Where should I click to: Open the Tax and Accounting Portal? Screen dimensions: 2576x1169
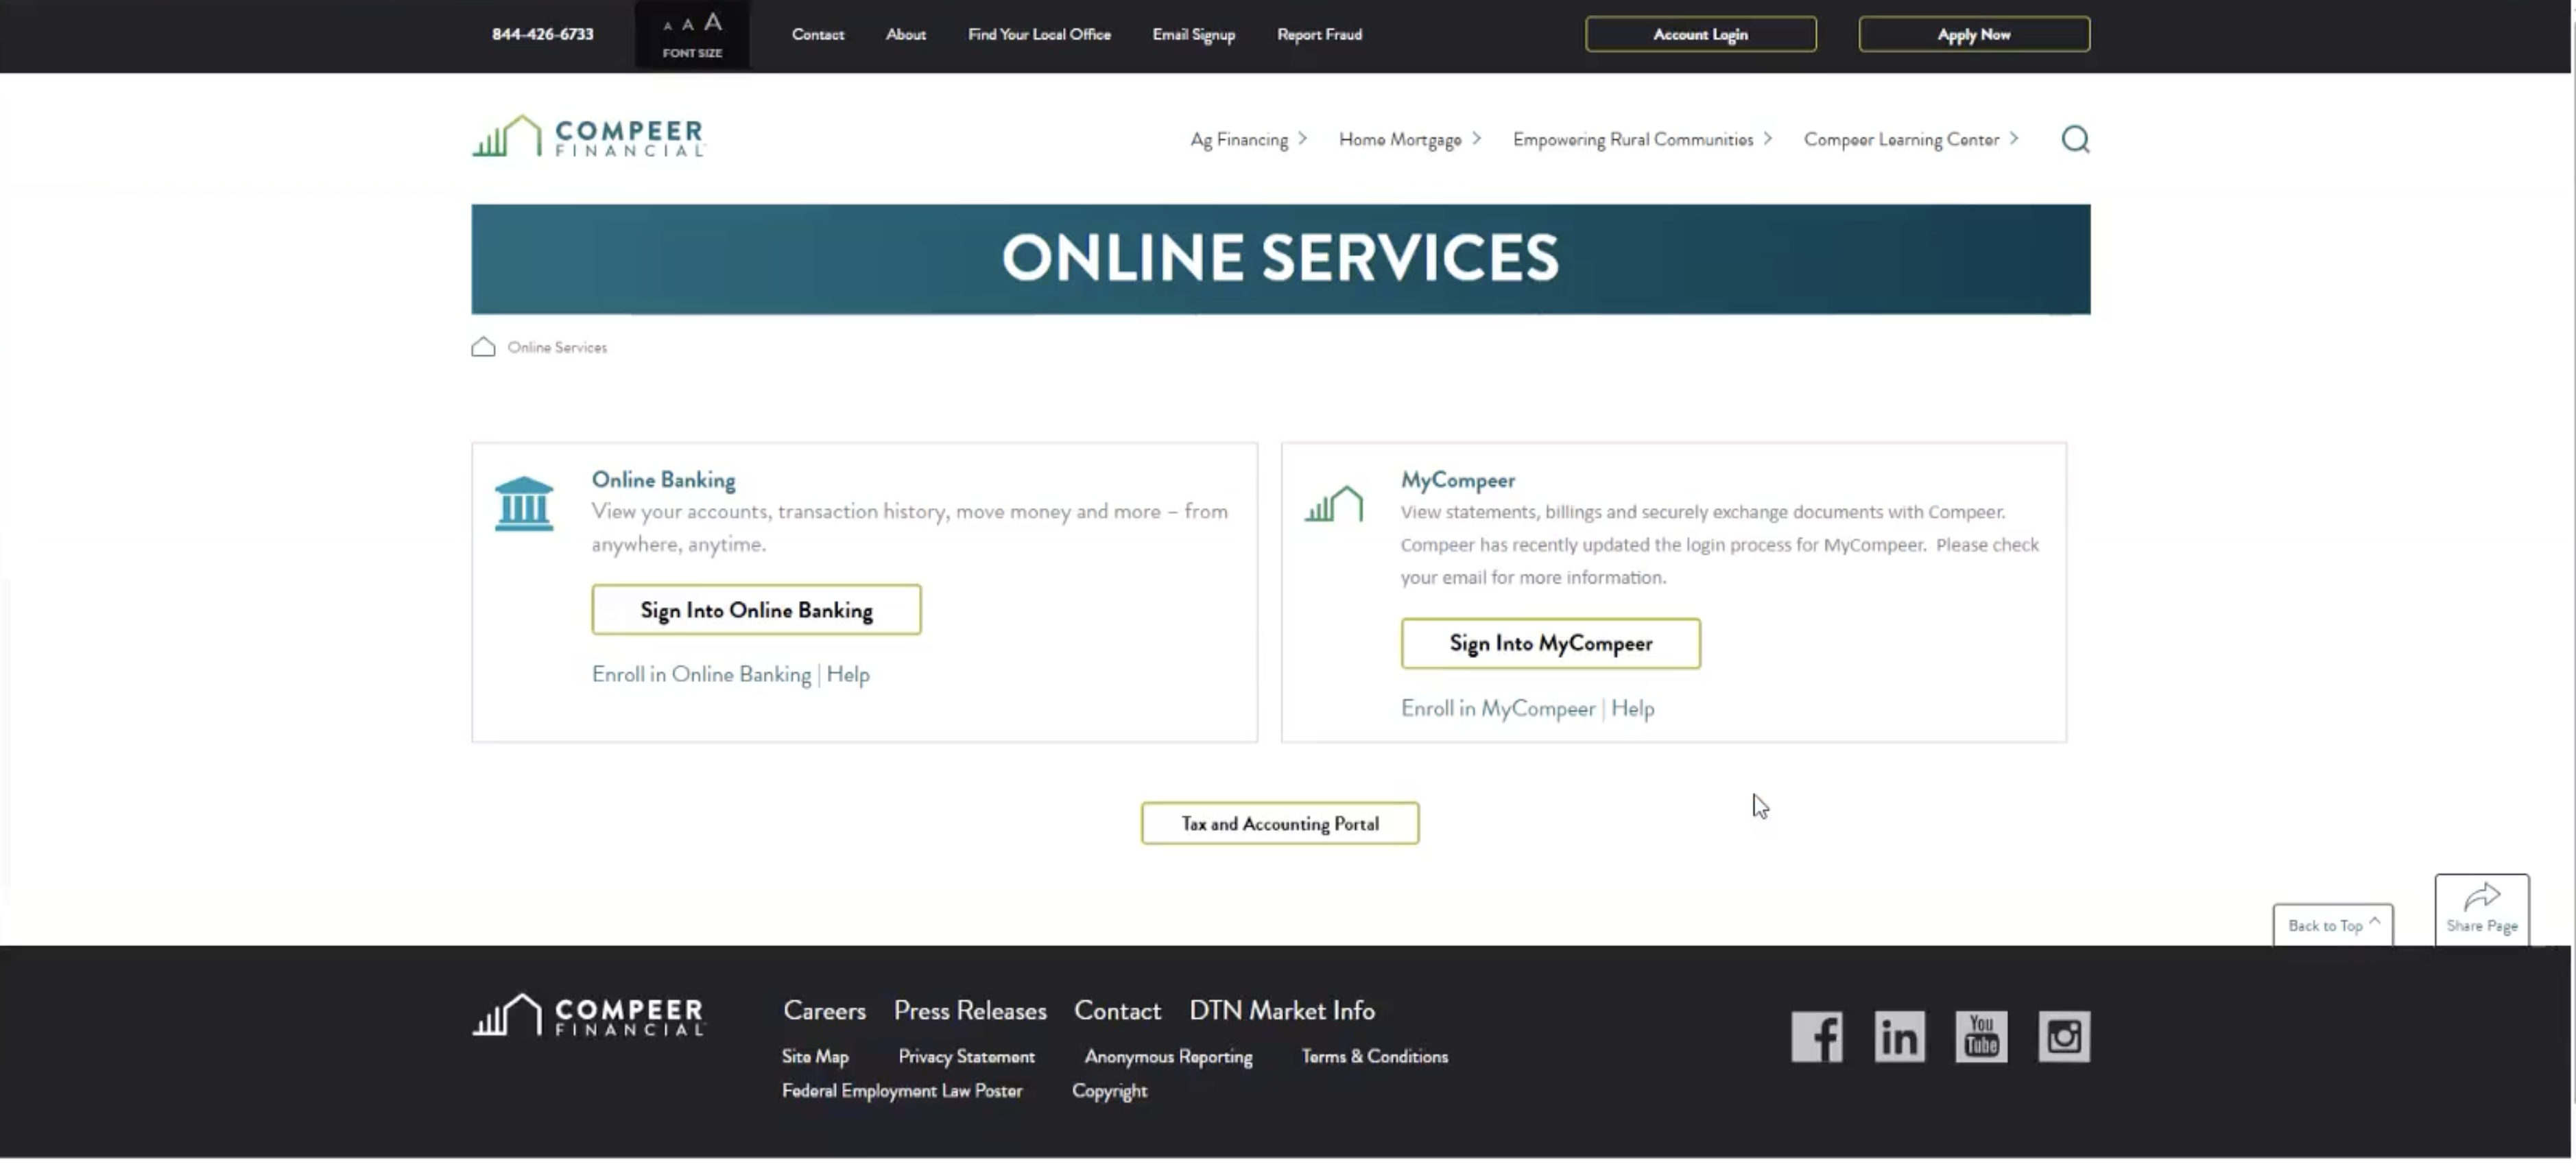click(1279, 824)
